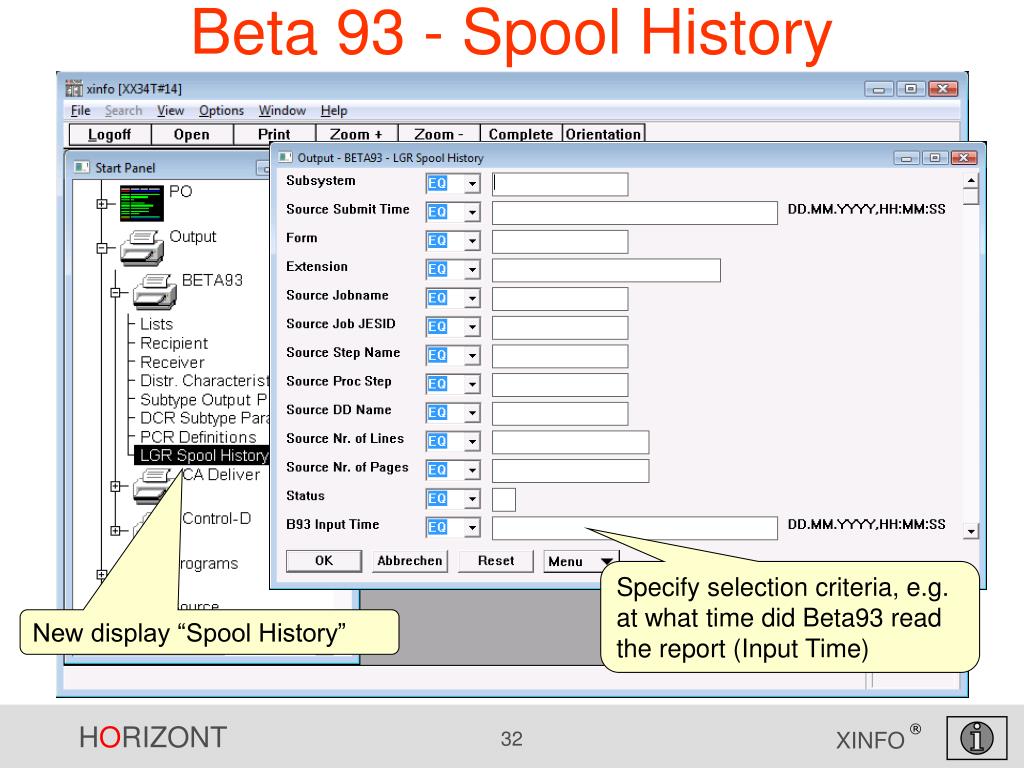Open the Window menu
The height and width of the screenshot is (768, 1024).
(x=282, y=110)
